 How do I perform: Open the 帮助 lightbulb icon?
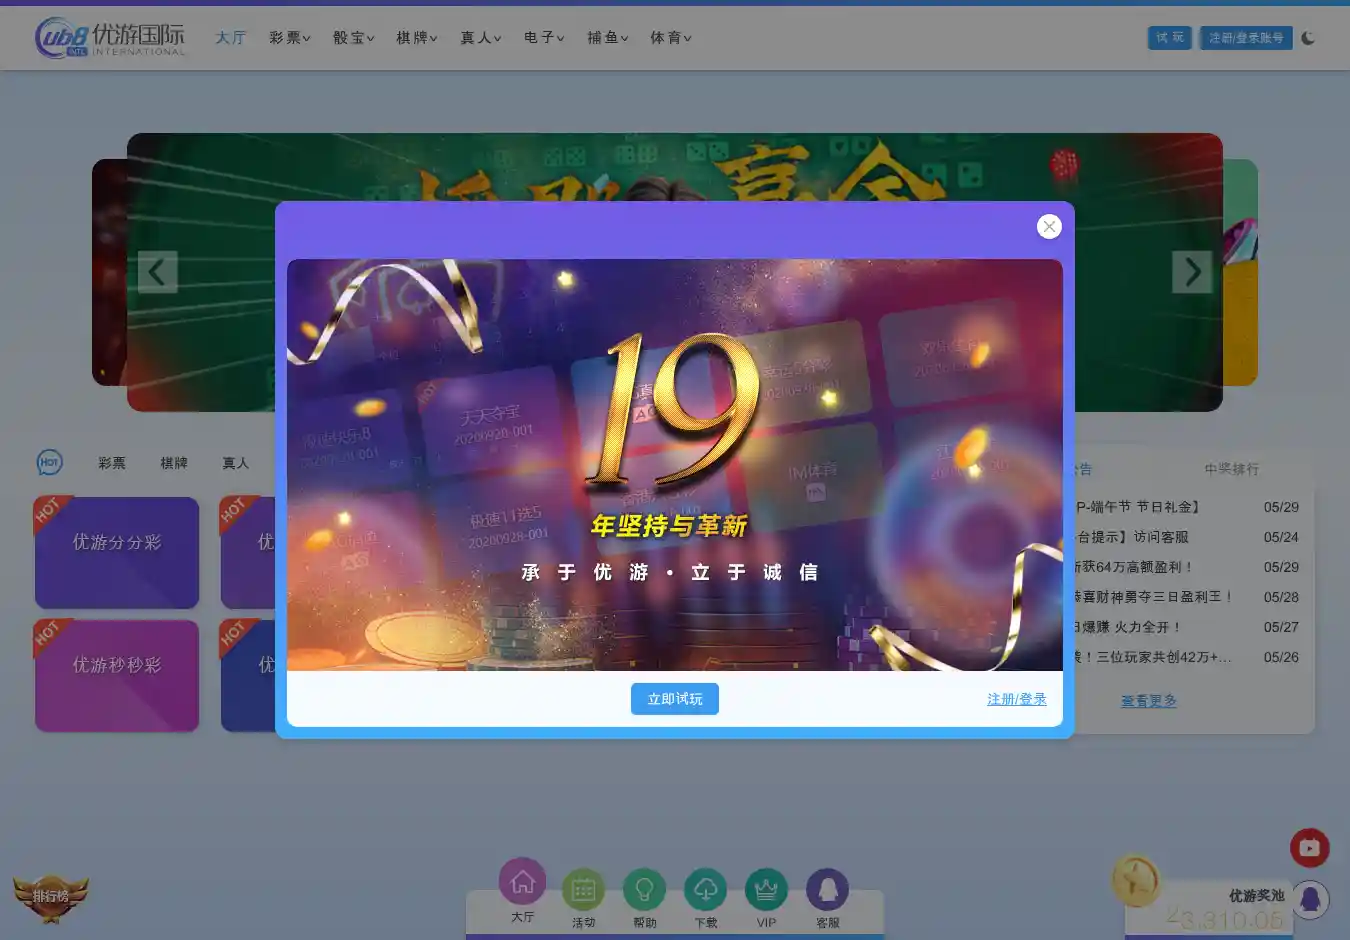click(x=644, y=890)
